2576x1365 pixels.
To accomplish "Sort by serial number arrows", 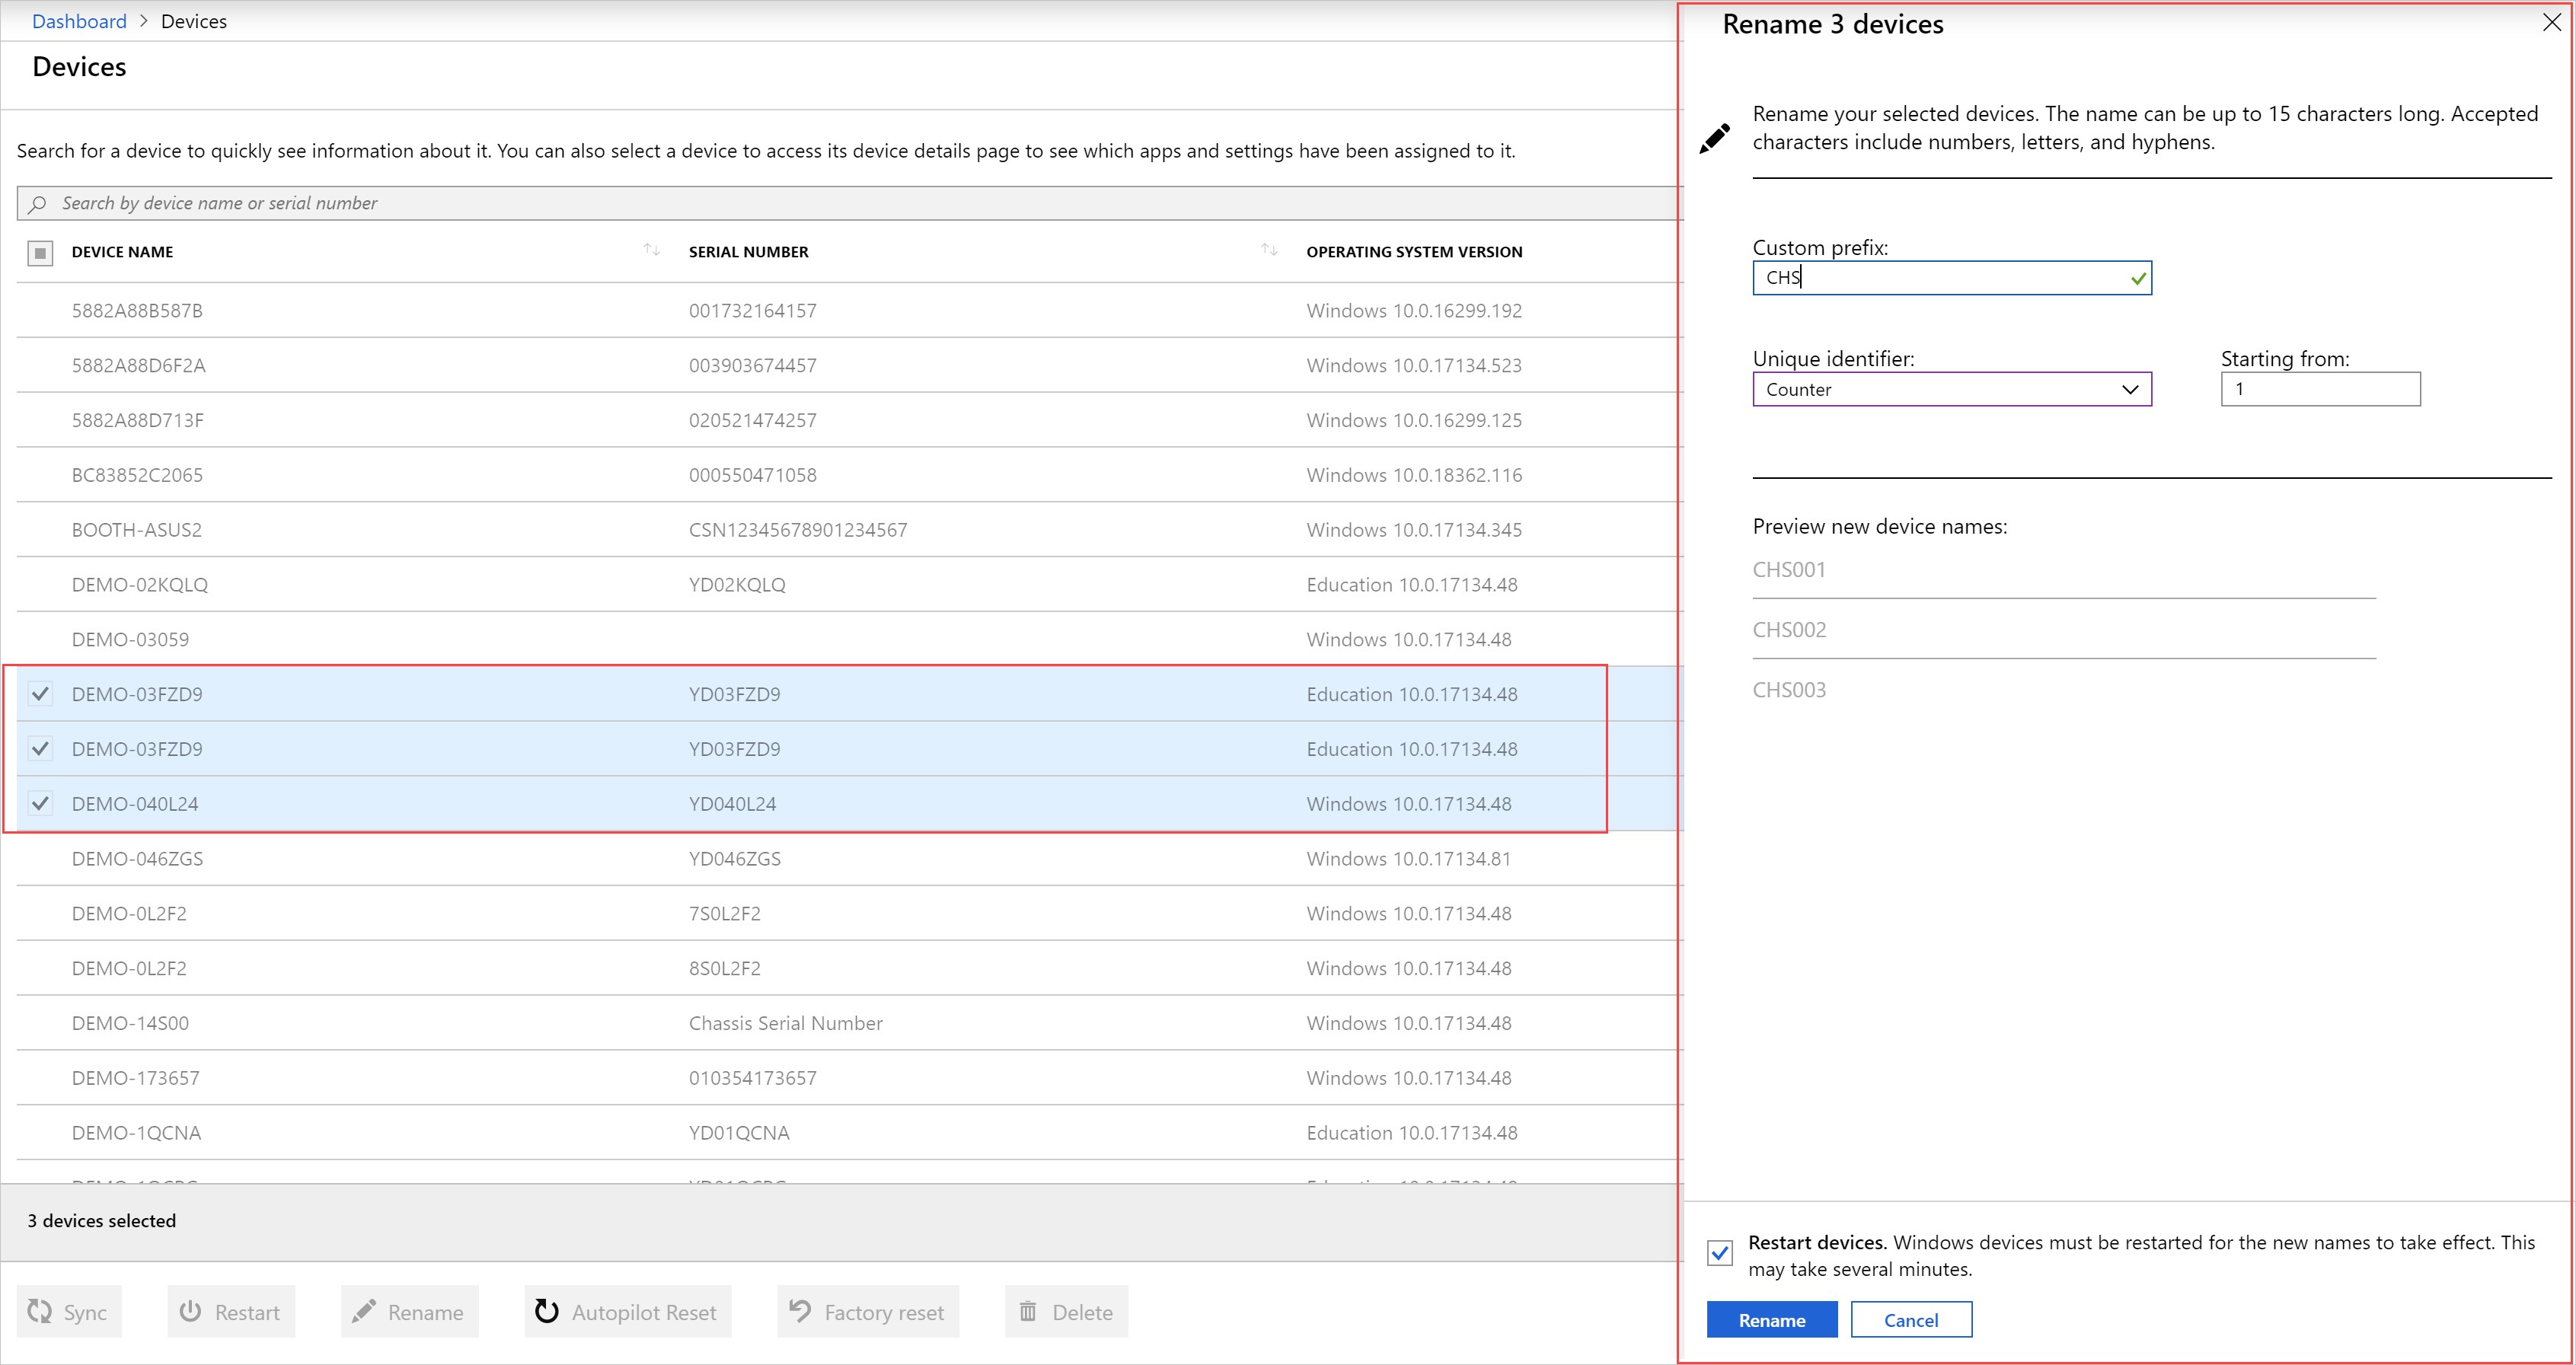I will [x=1269, y=250].
